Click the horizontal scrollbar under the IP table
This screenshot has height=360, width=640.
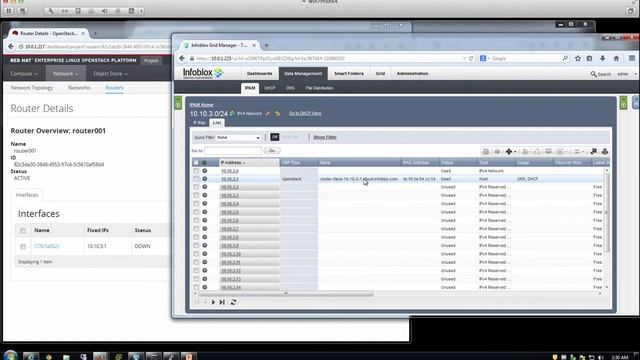pyautogui.click(x=286, y=293)
